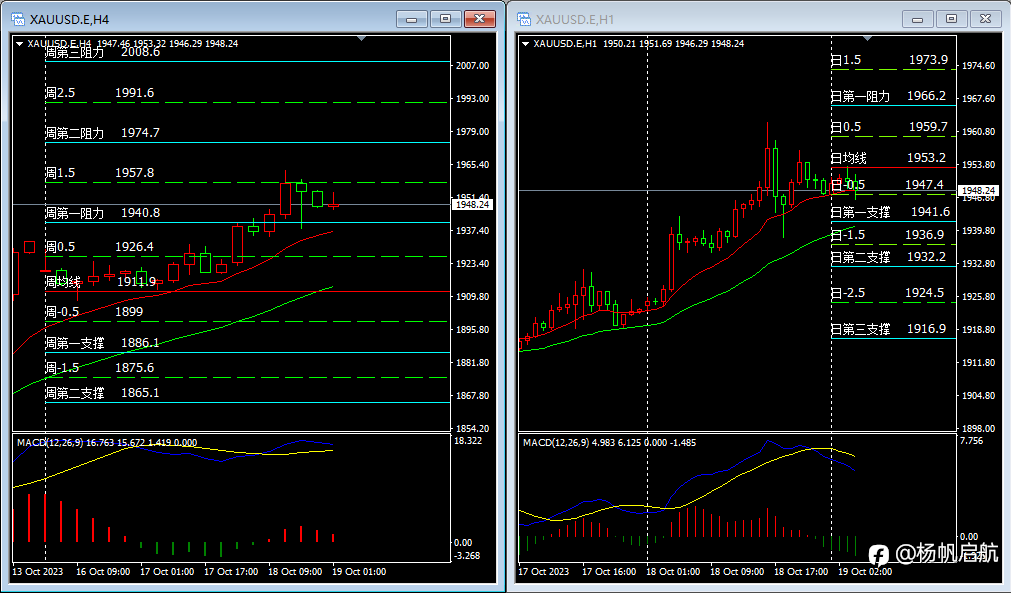Select the 周第一阻力 1940.8 level label
The width and height of the screenshot is (1011, 593).
coord(103,213)
